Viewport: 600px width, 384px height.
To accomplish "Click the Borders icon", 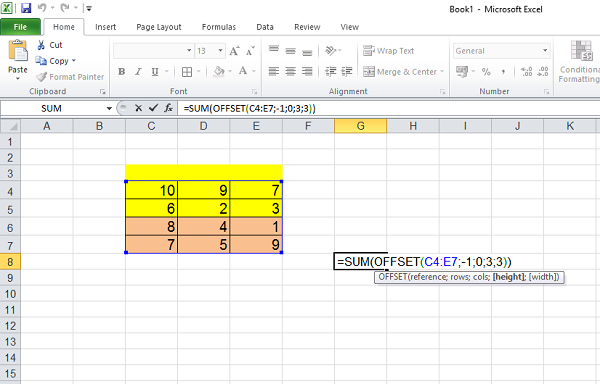I will 187,72.
